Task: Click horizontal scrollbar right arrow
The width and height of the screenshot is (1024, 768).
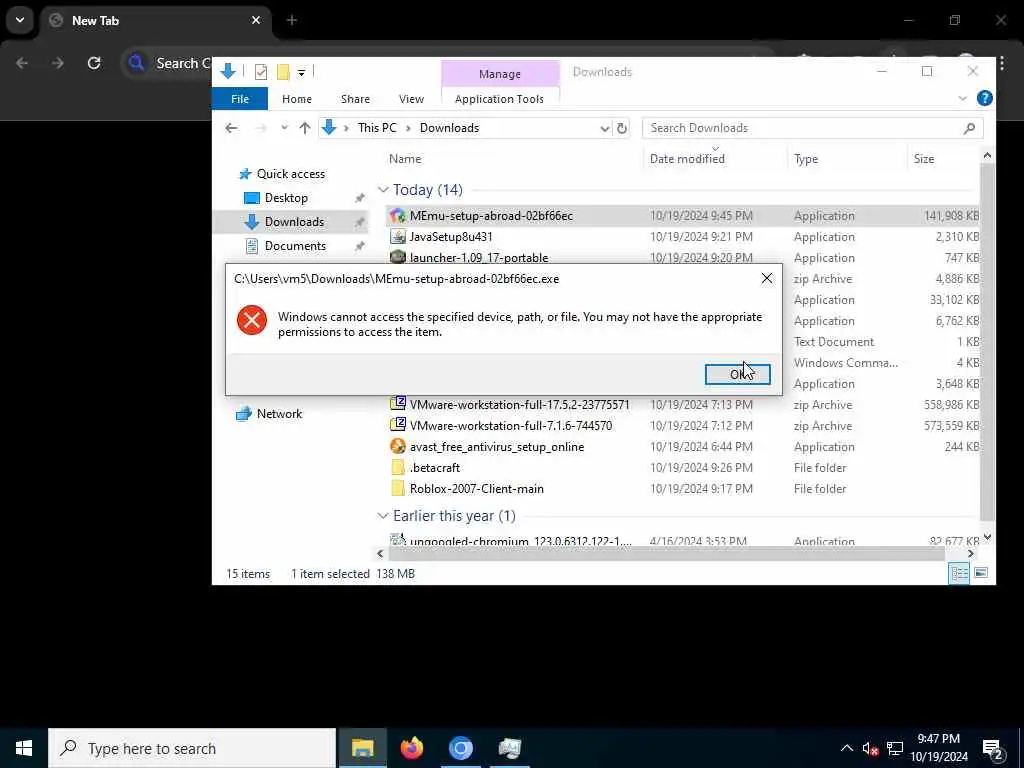Action: [970, 554]
